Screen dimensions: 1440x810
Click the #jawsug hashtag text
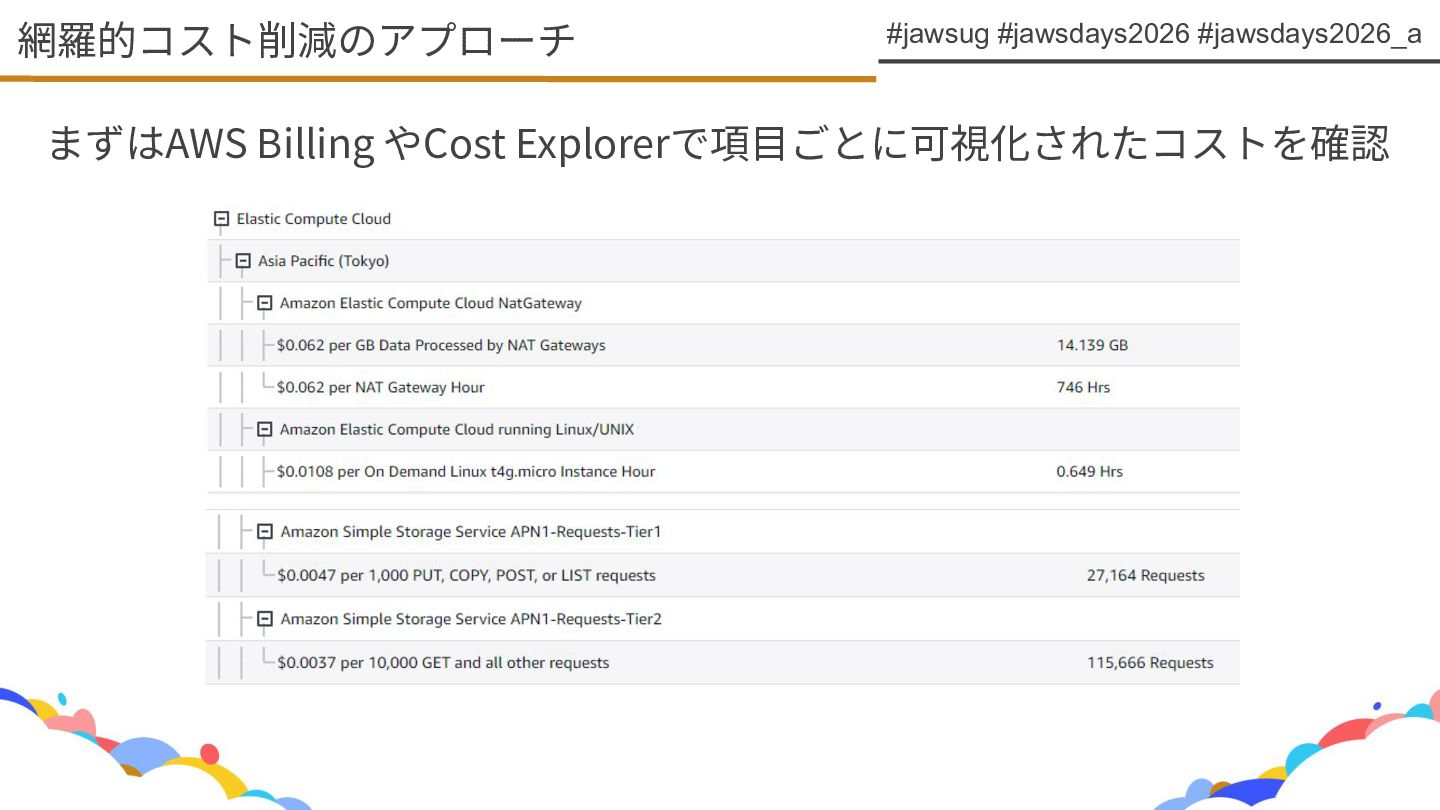coord(937,34)
